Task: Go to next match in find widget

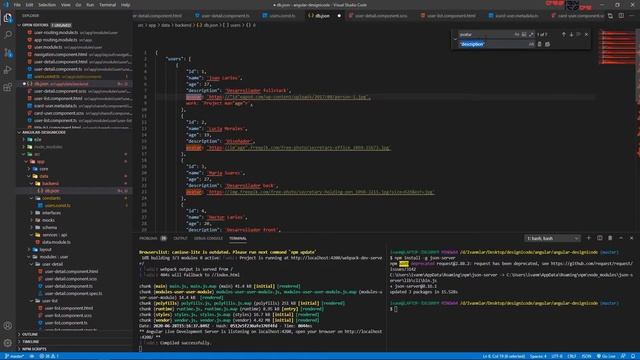Action: 571,35
